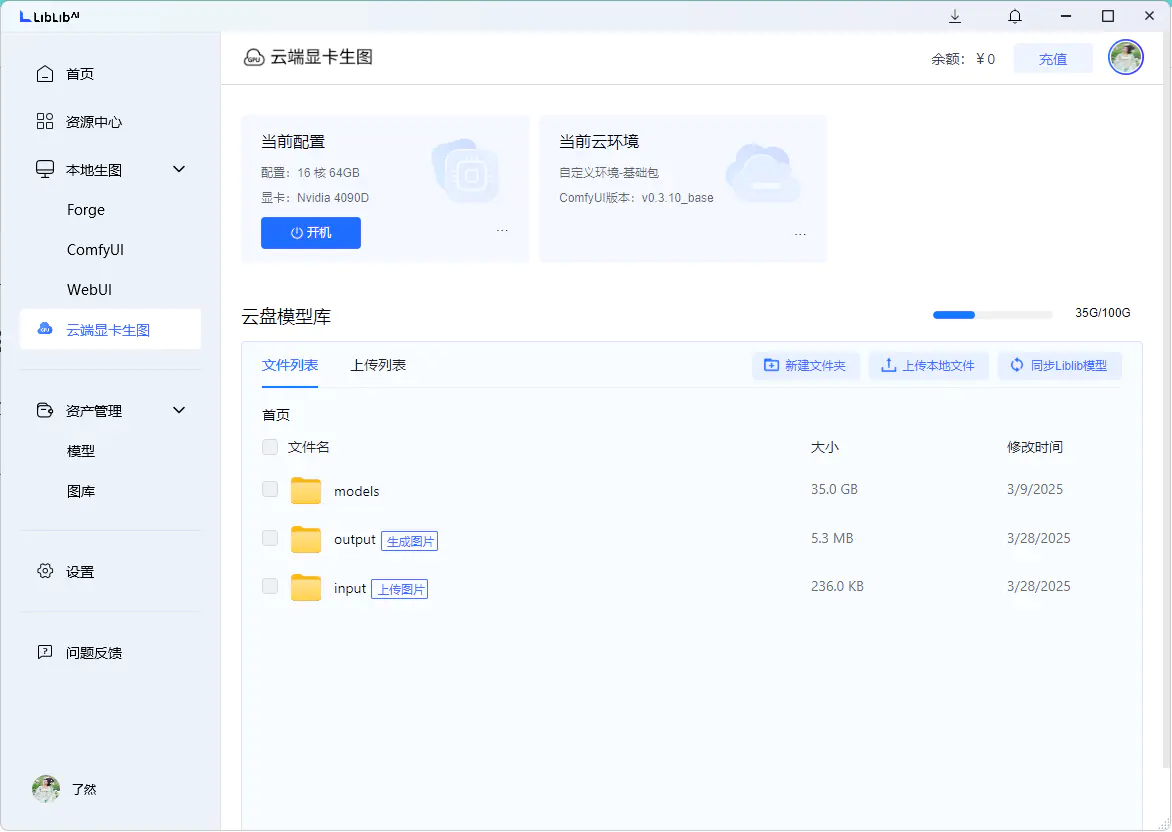1172x832 pixels.
Task: Click the input folder icon
Action: pyautogui.click(x=306, y=588)
